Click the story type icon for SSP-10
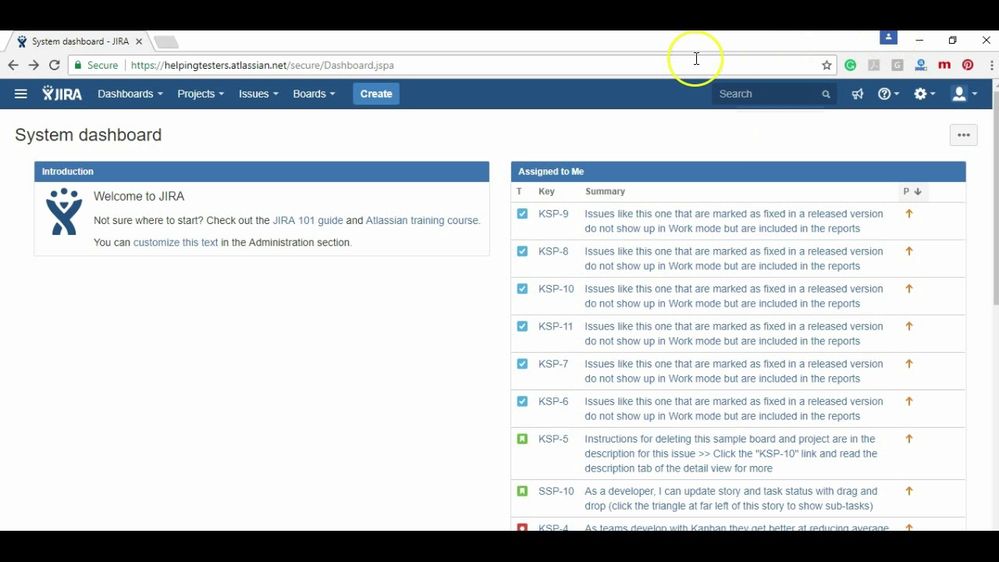The image size is (999, 562). click(x=522, y=491)
